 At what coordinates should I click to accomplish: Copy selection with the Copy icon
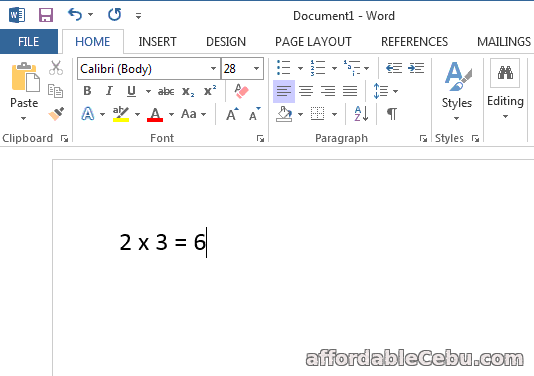(x=56, y=91)
